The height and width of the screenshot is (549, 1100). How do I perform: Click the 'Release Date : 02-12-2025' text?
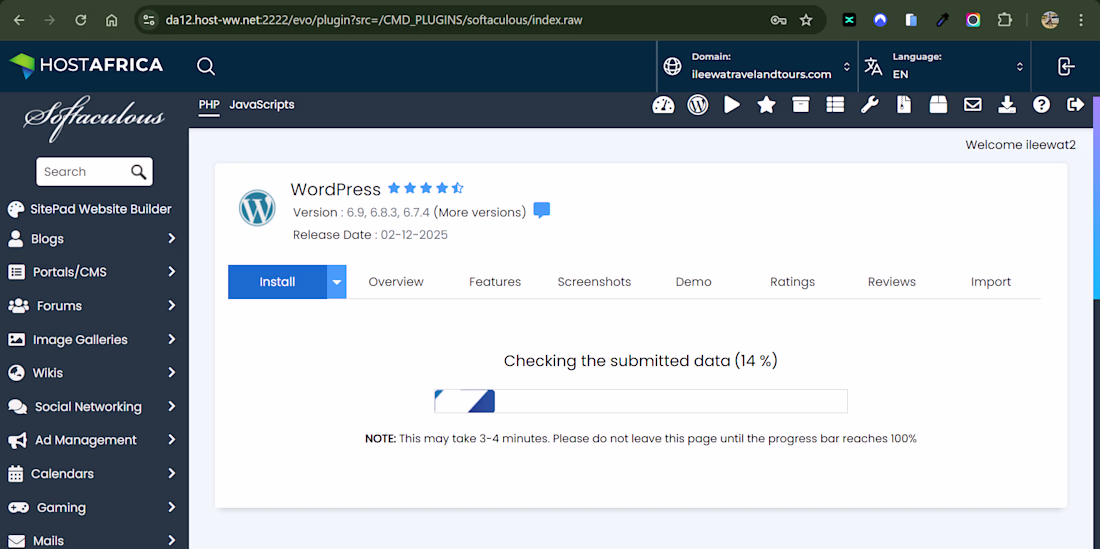tap(370, 235)
